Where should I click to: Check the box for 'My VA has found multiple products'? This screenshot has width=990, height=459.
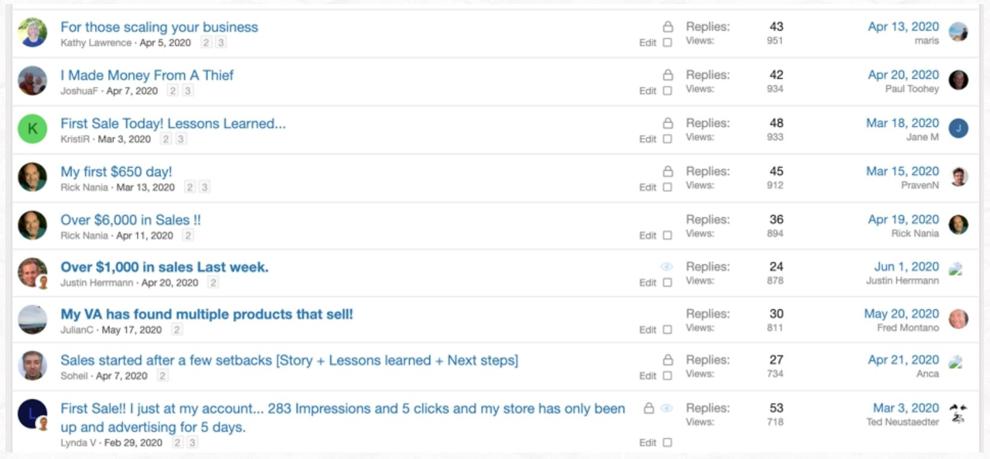(667, 330)
